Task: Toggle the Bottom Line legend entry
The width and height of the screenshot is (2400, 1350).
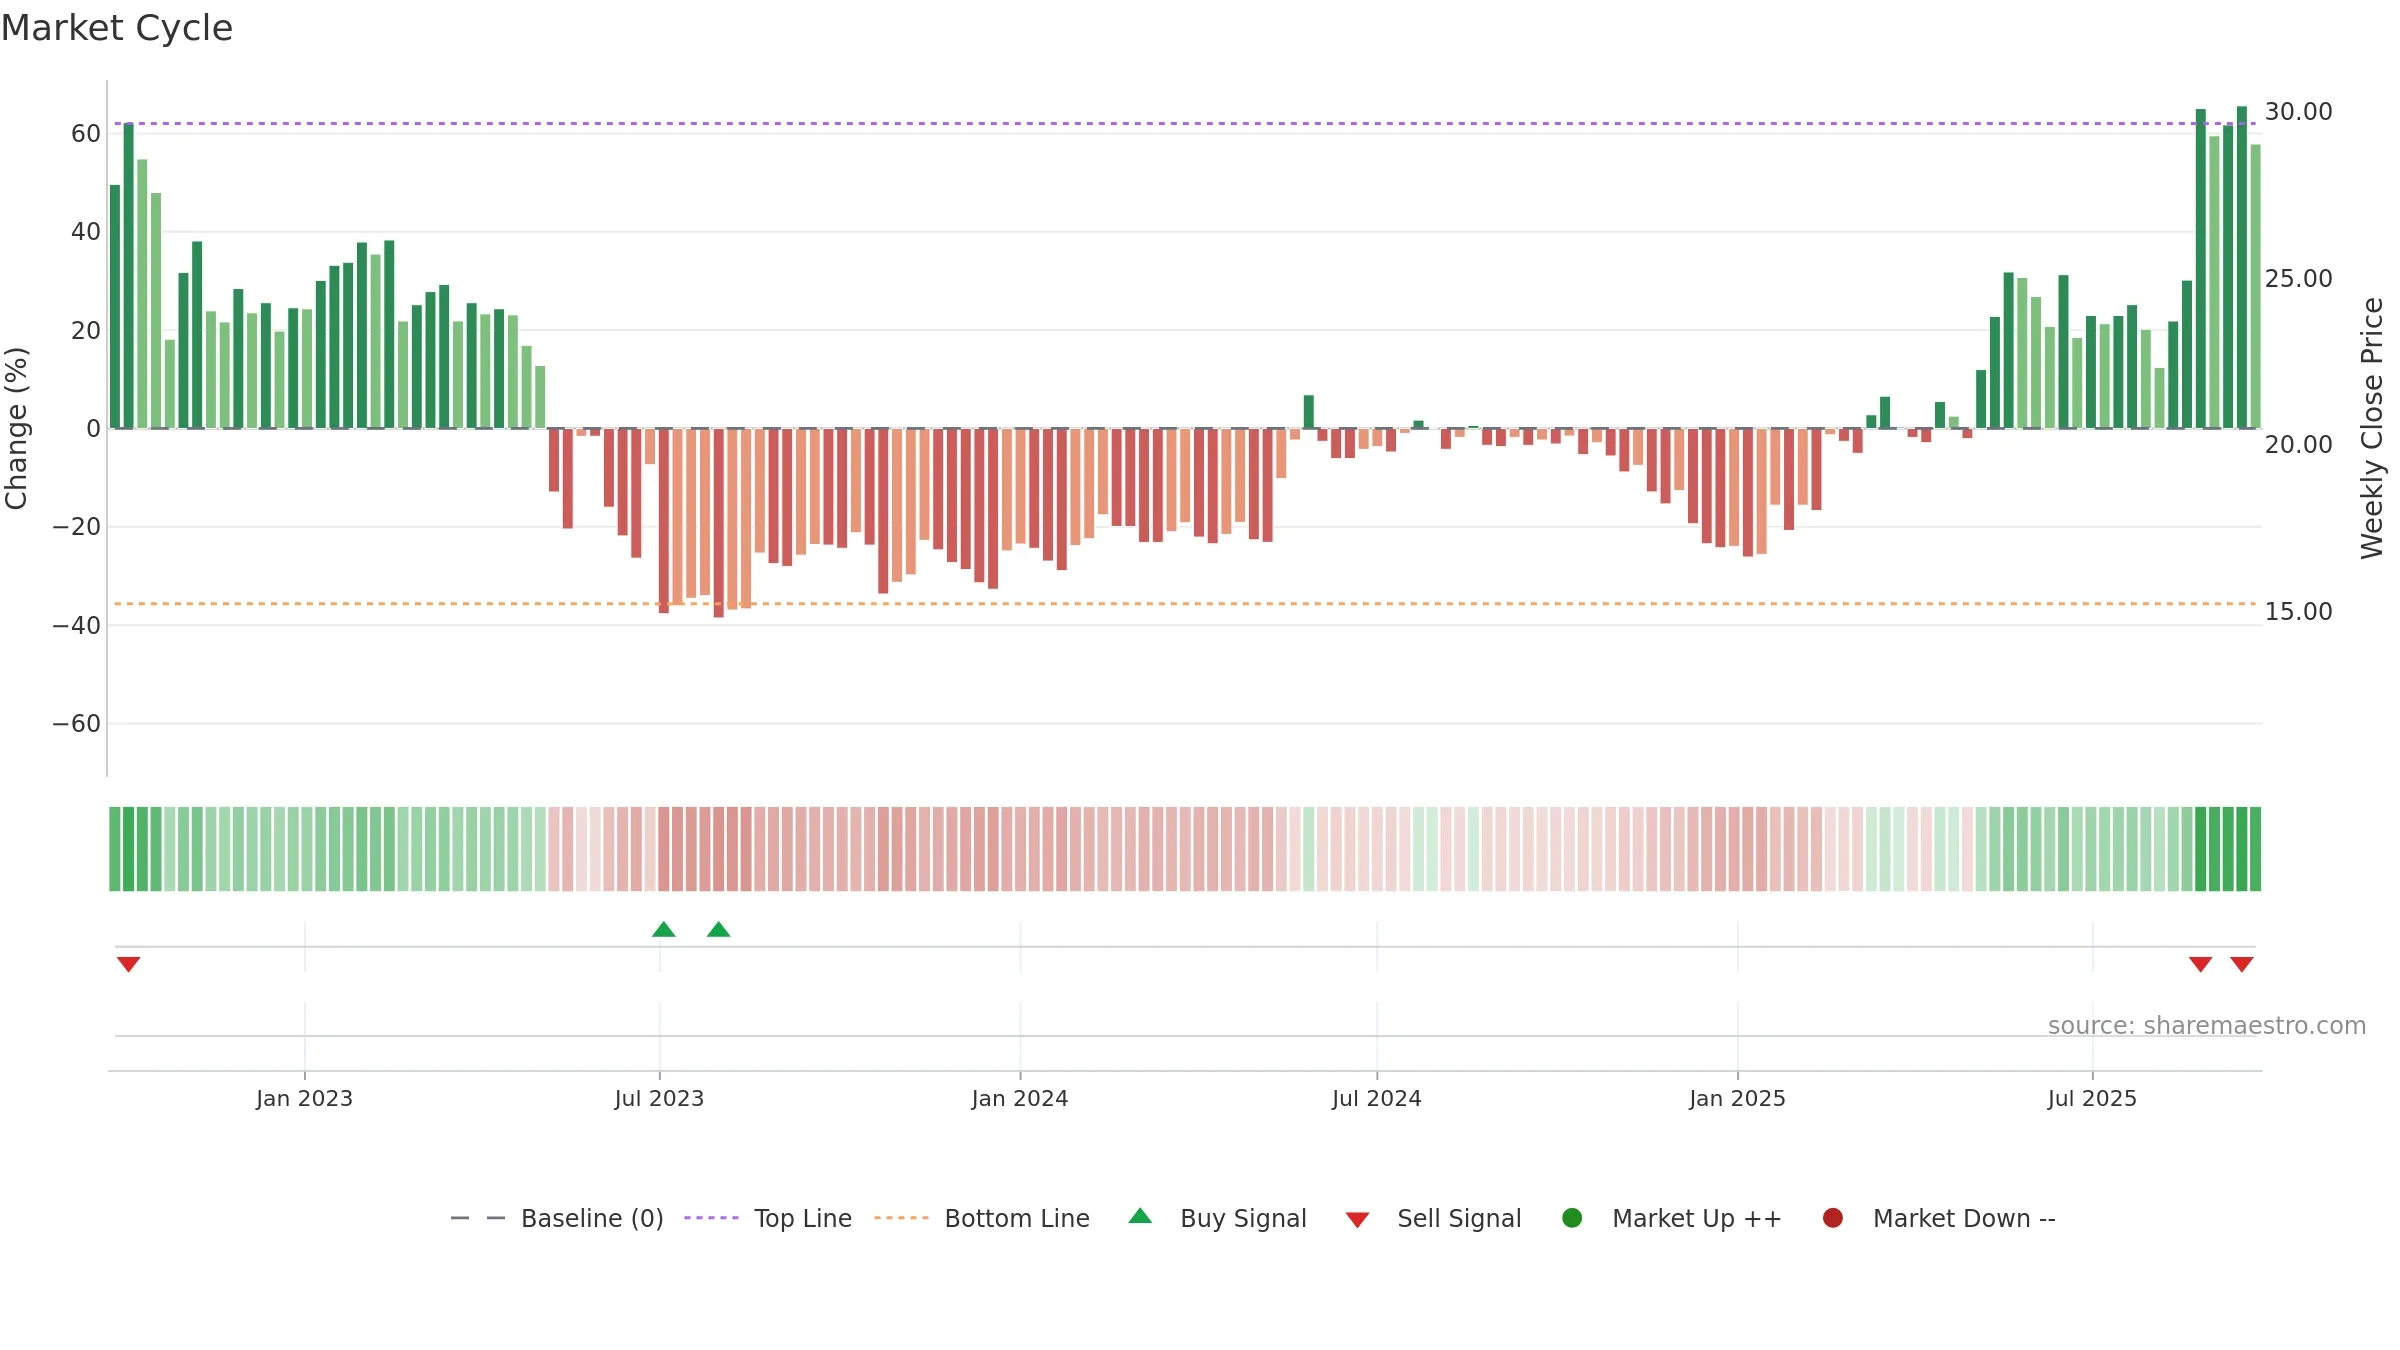Action: (982, 1218)
